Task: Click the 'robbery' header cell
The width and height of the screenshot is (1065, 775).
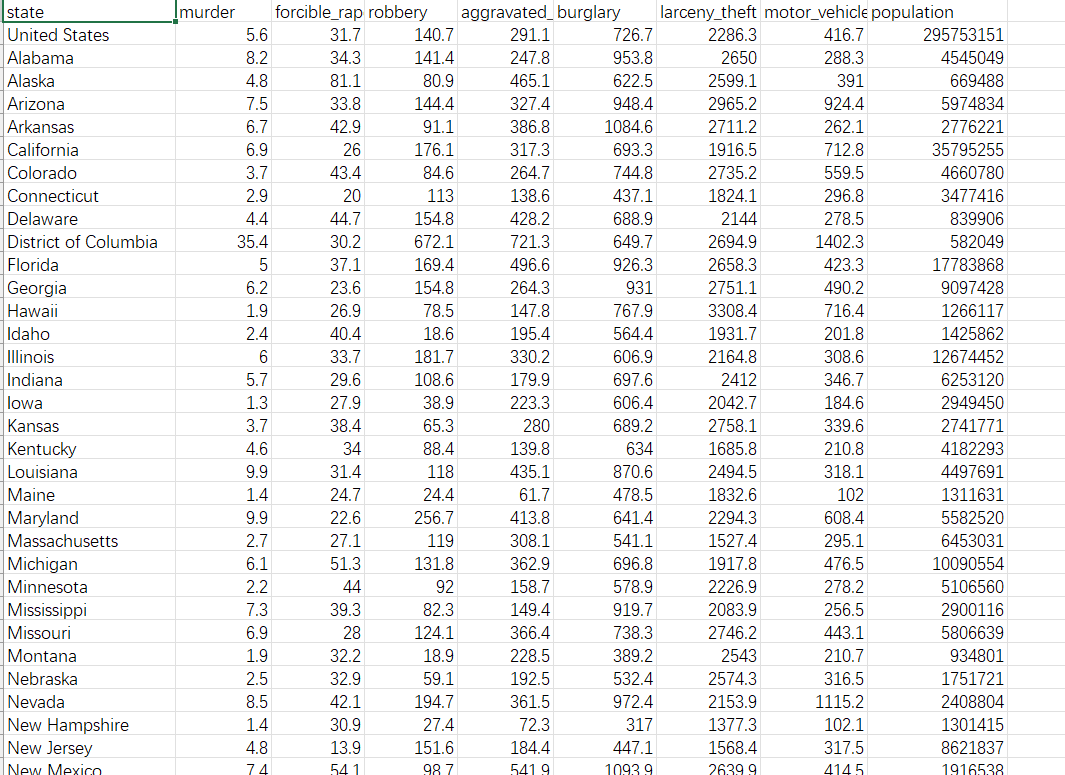Action: pyautogui.click(x=410, y=12)
